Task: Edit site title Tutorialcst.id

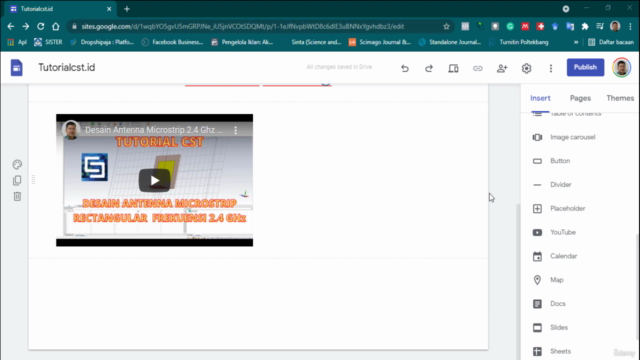Action: coord(67,67)
